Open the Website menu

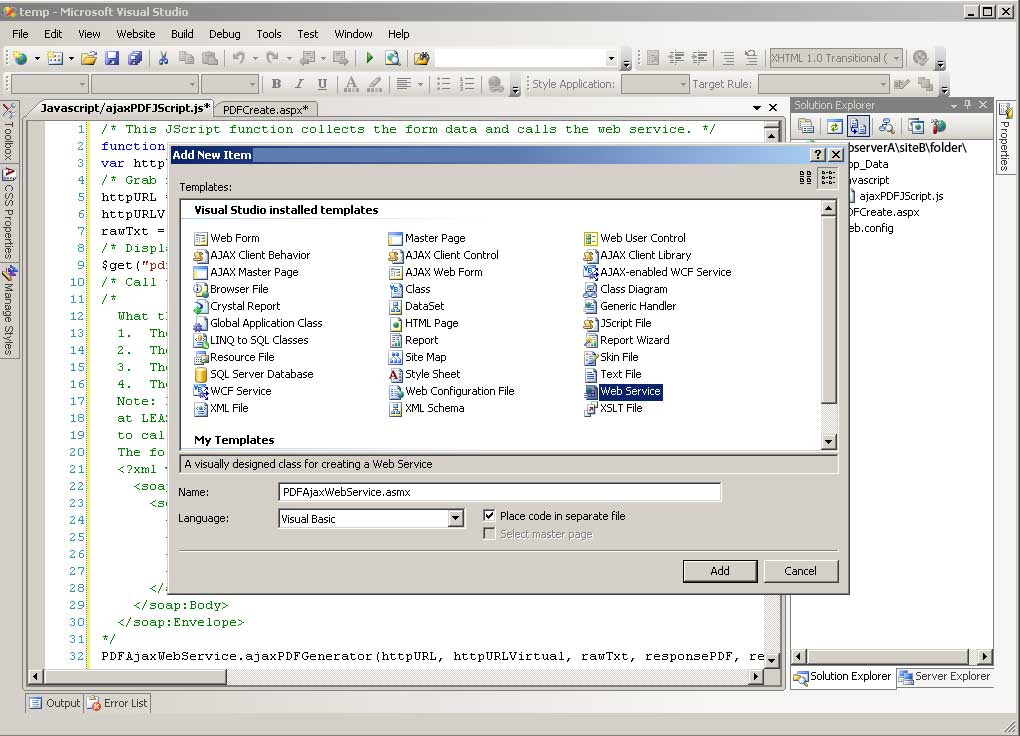pyautogui.click(x=136, y=34)
